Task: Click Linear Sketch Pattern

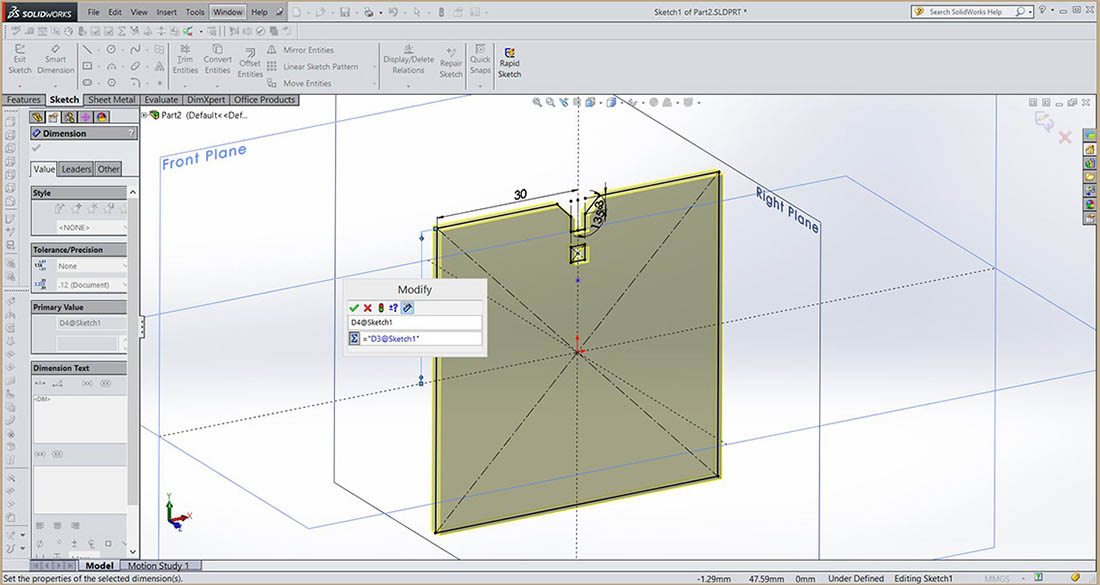Action: pyautogui.click(x=312, y=67)
